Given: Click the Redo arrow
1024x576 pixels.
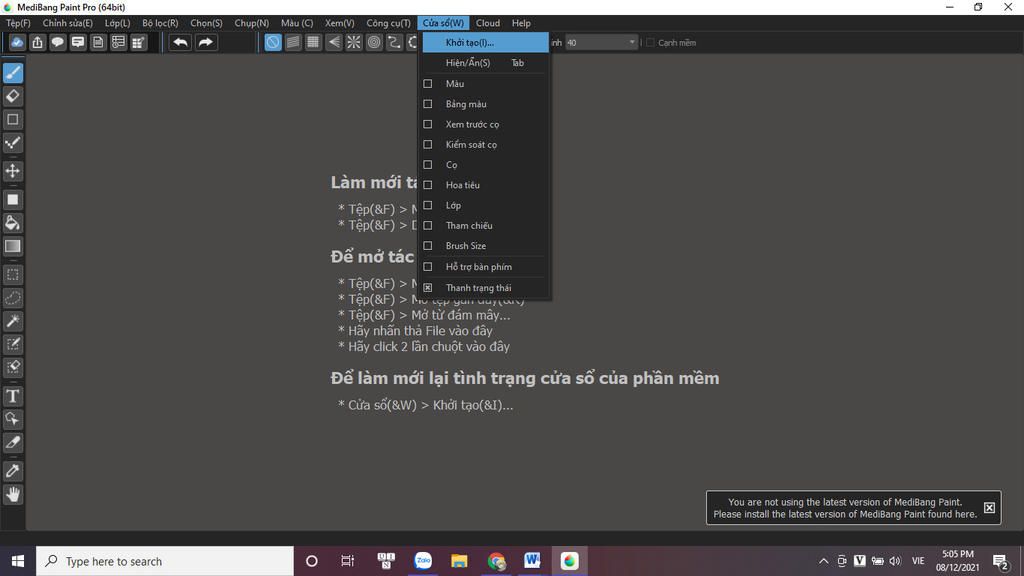Looking at the screenshot, I should [x=205, y=42].
